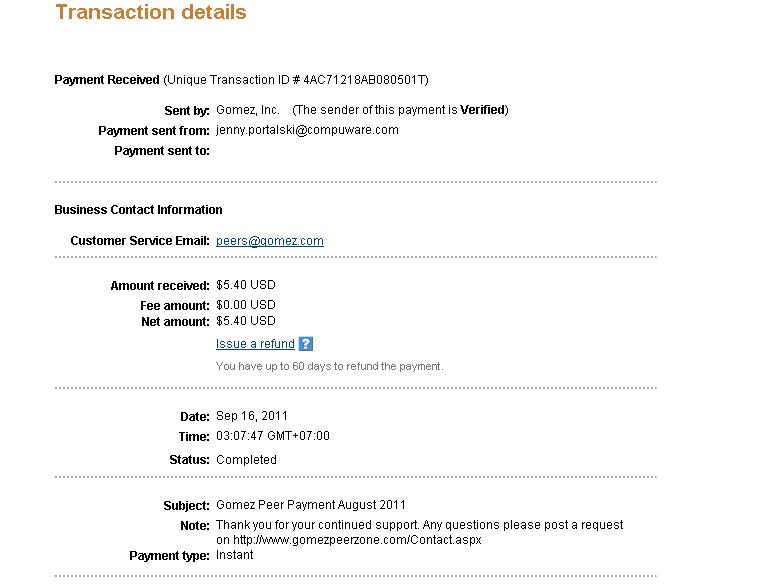Click the help icon beside Issue a refund
Screen dimensions: 763x588
point(306,344)
